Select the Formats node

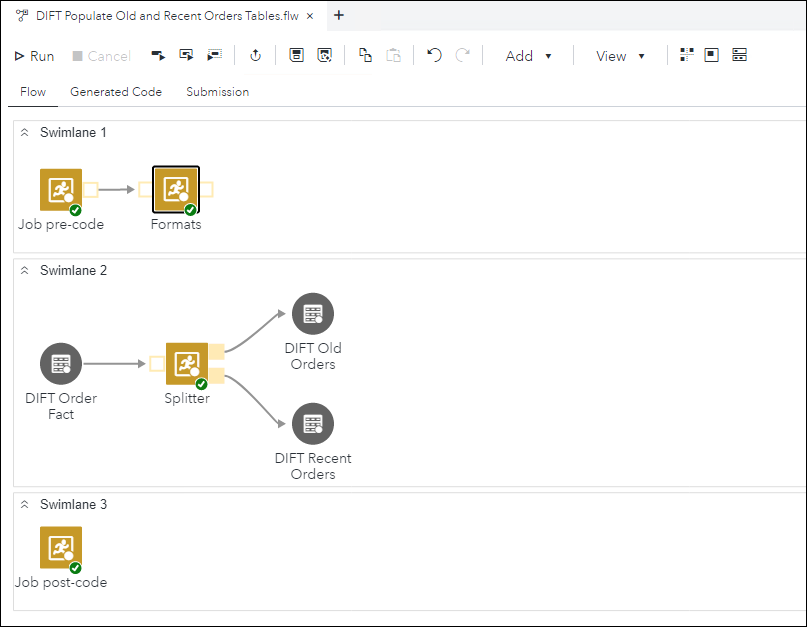176,189
